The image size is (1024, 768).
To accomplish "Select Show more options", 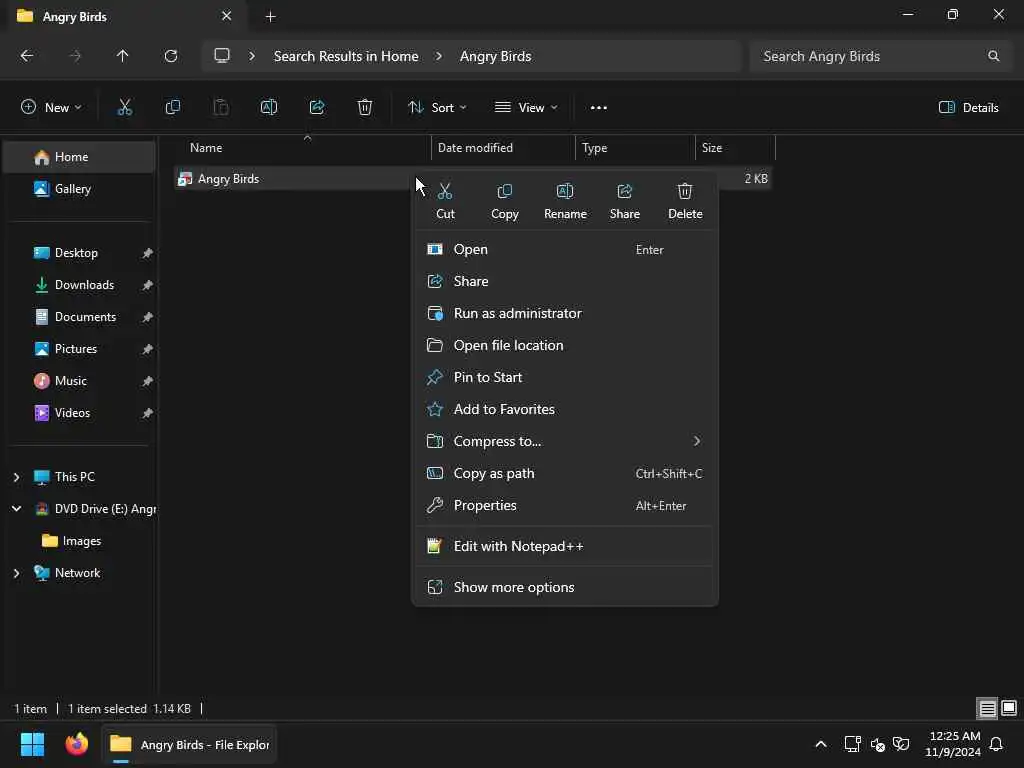I will point(565,587).
